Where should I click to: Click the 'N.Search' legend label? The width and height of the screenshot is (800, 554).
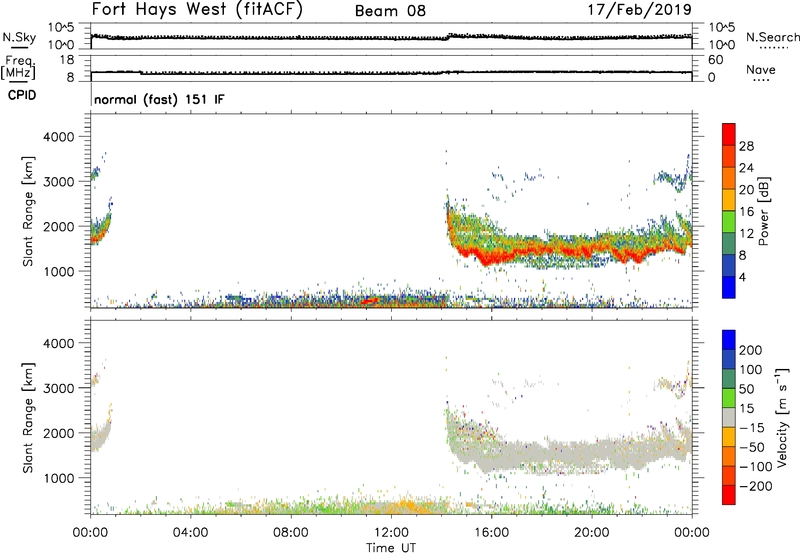pyautogui.click(x=772, y=37)
